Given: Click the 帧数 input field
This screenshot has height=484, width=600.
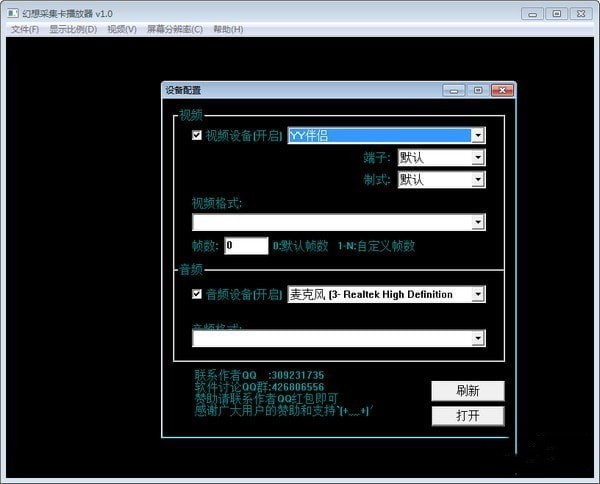Looking at the screenshot, I should click(x=246, y=245).
